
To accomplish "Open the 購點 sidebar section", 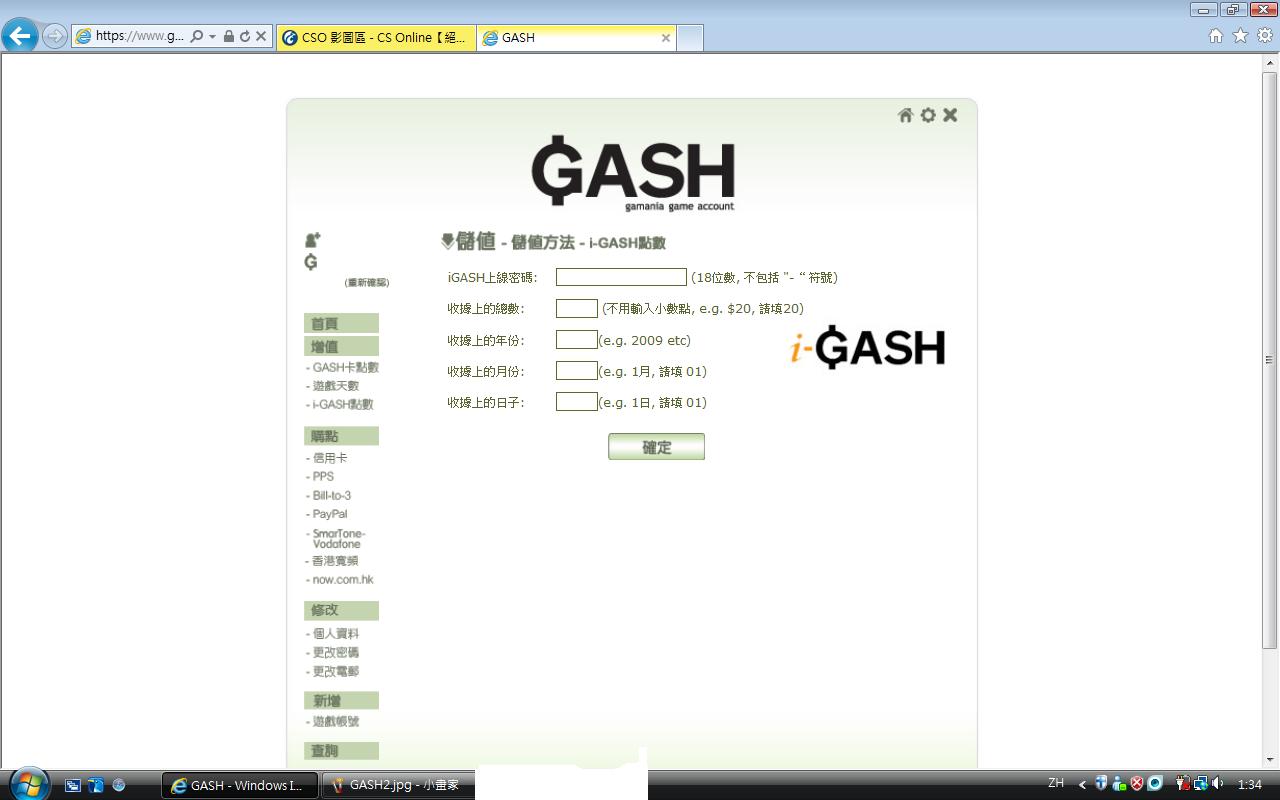I will 341,436.
